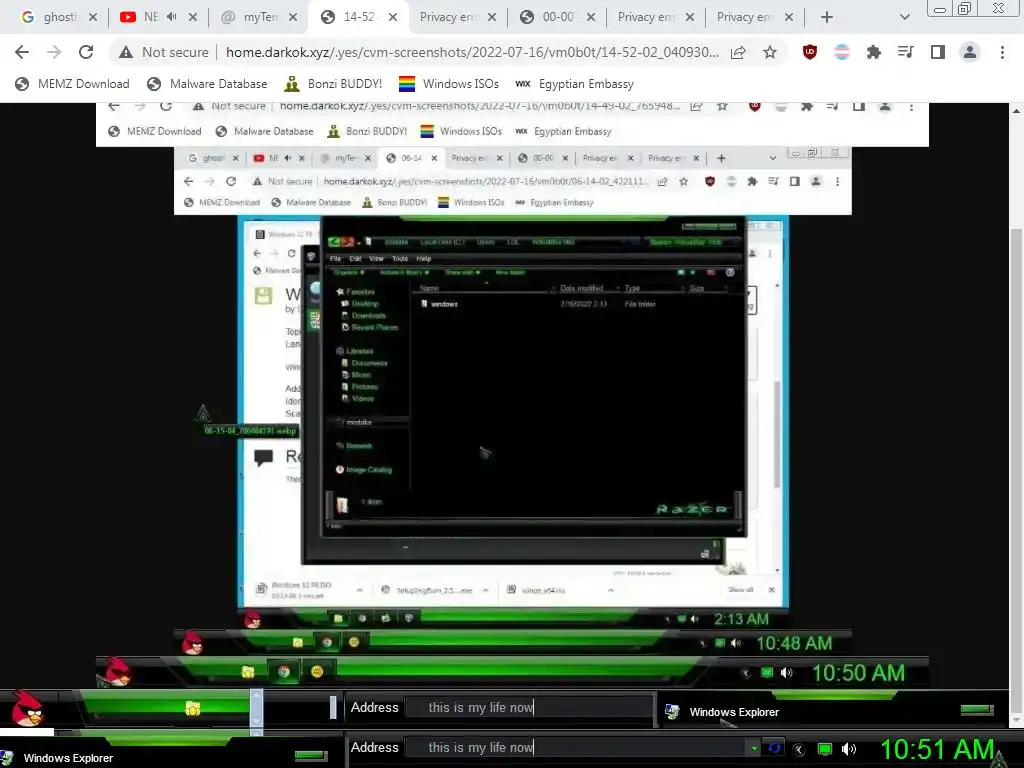The image size is (1024, 768).
Task: Open Egyptian Embassy bookmark in outermost bookmarks bar
Action: pyautogui.click(x=574, y=84)
